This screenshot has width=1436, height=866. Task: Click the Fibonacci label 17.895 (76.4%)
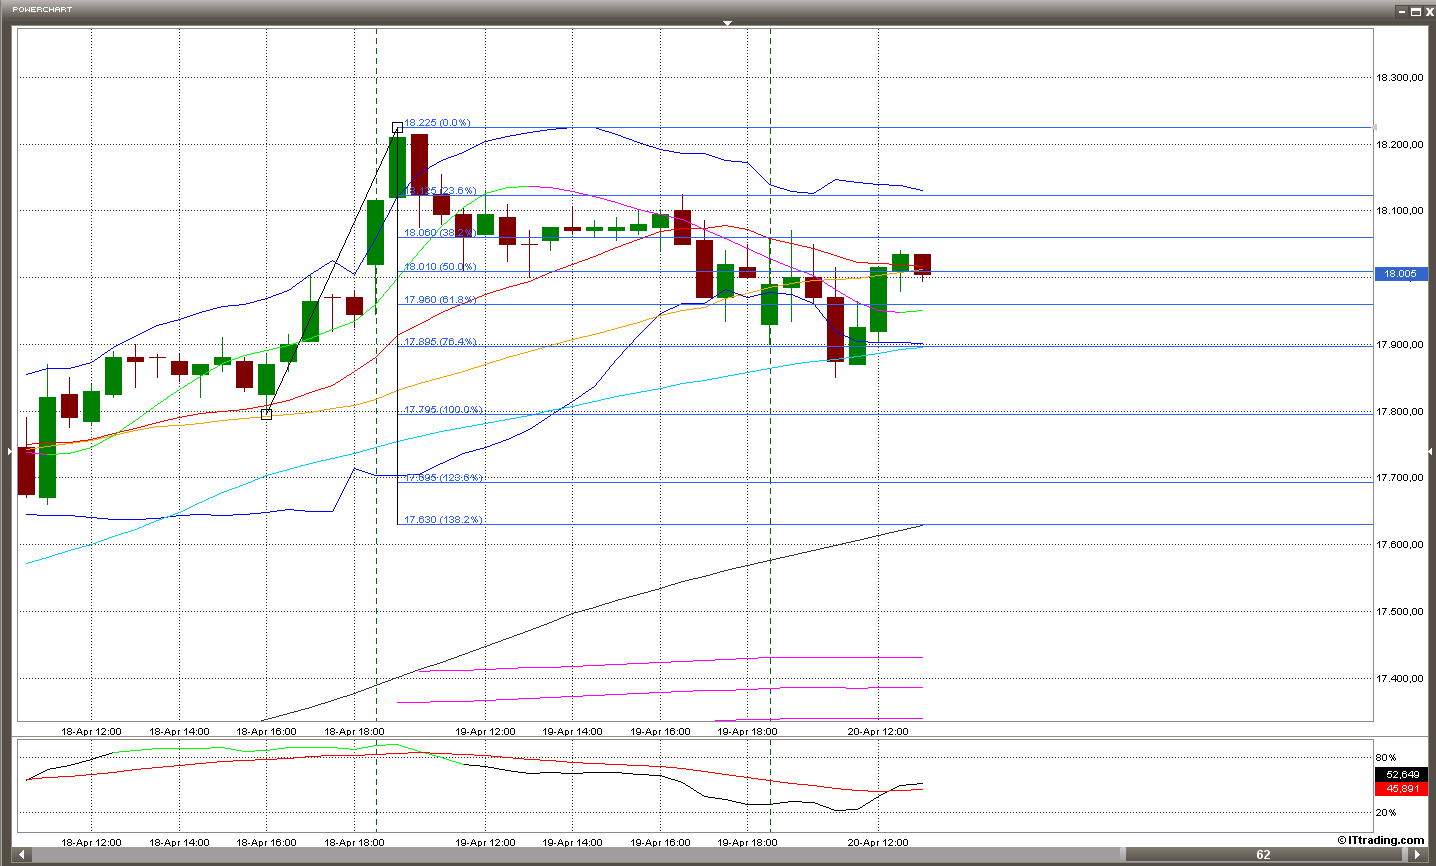coord(440,342)
